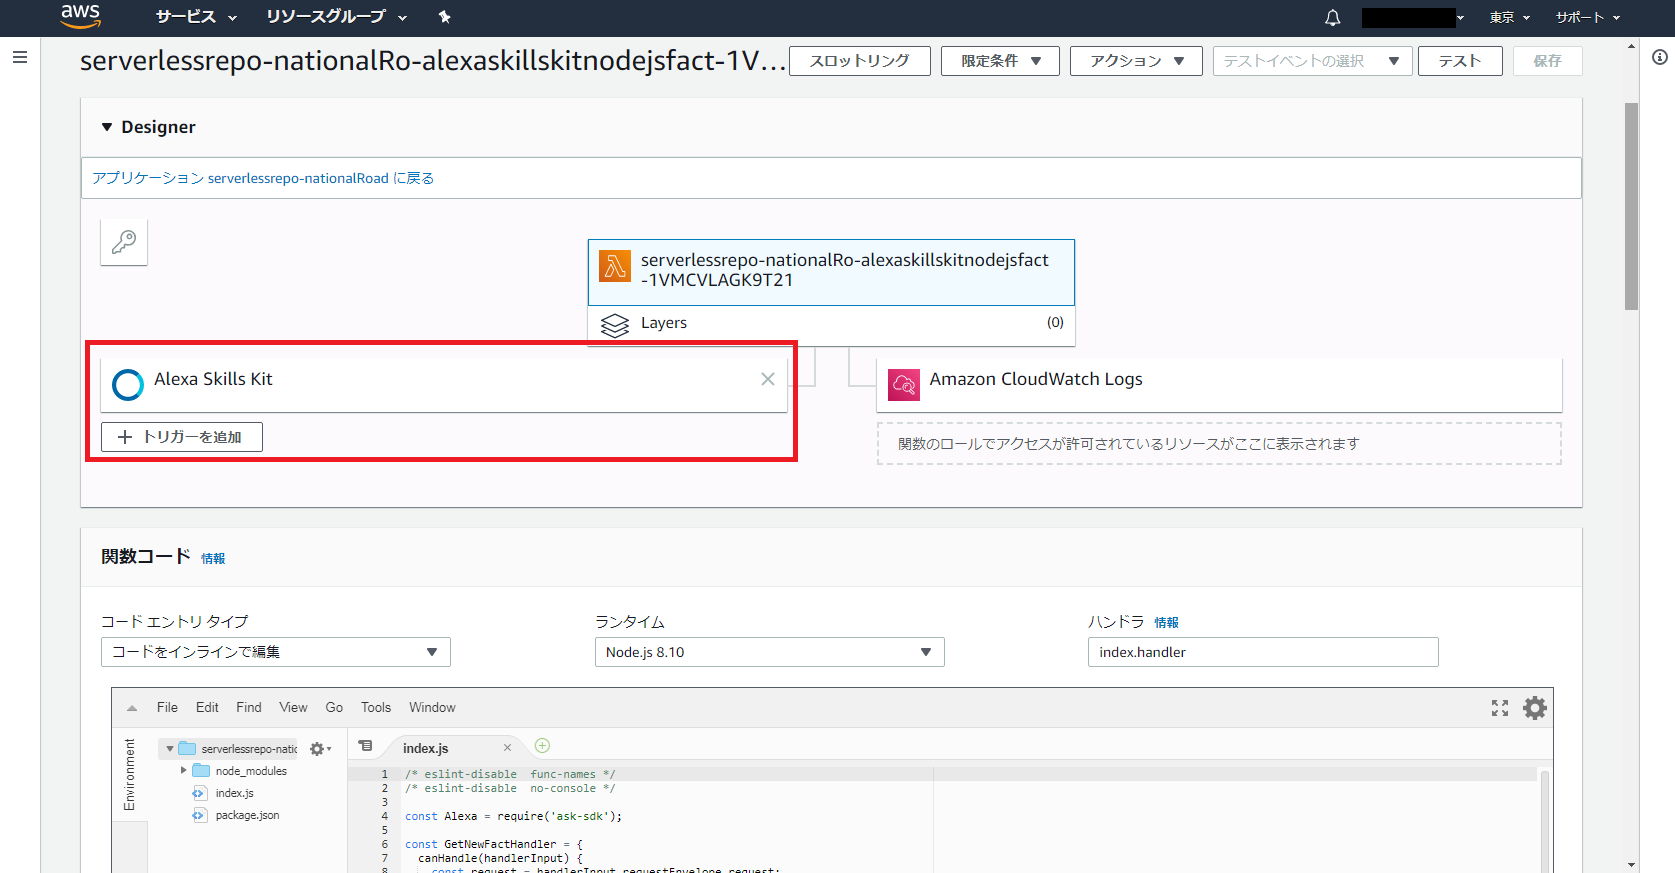
Task: Open the ランタイム Node.js 8.10 dropdown
Action: (769, 652)
